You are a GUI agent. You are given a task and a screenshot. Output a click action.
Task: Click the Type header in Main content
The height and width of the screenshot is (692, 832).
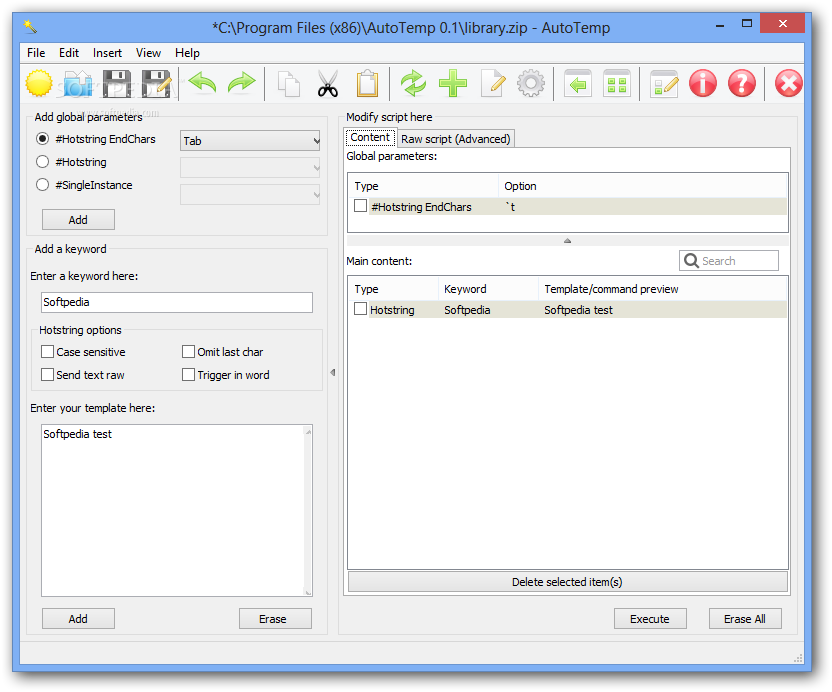pyautogui.click(x=393, y=289)
